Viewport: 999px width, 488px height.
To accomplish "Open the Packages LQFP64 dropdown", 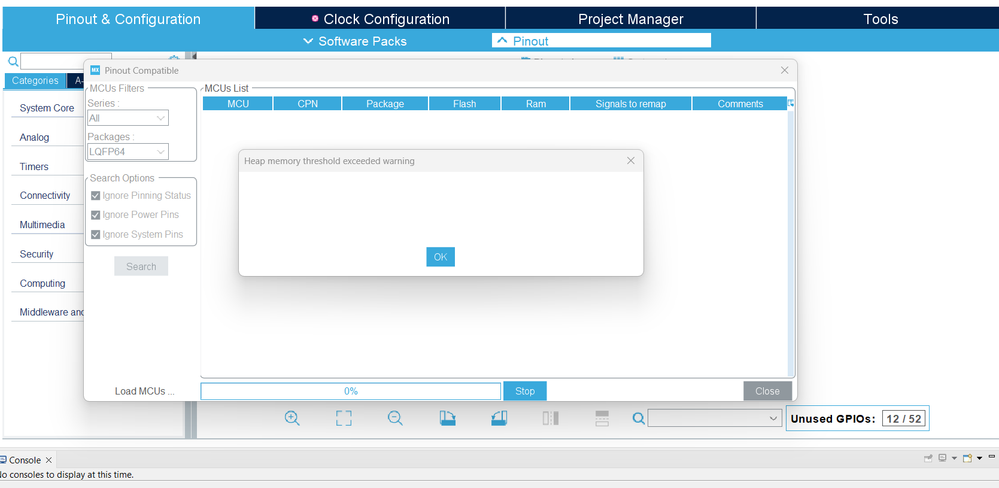I will (127, 152).
